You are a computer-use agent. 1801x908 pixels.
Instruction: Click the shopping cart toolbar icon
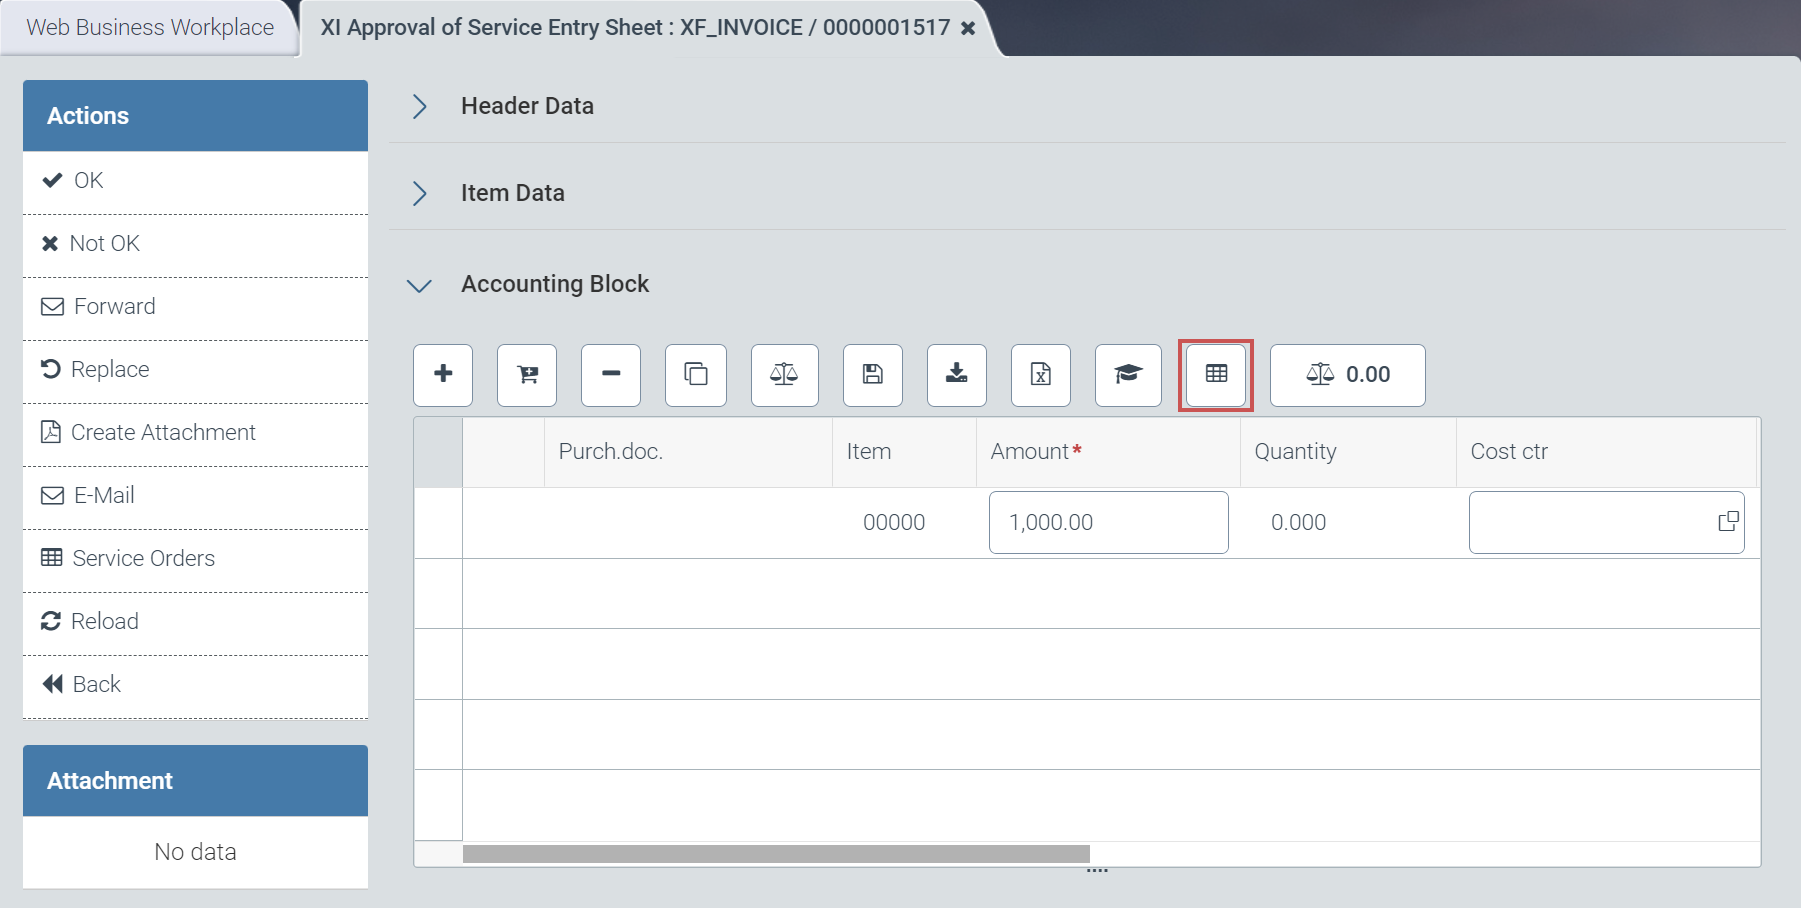tap(527, 374)
